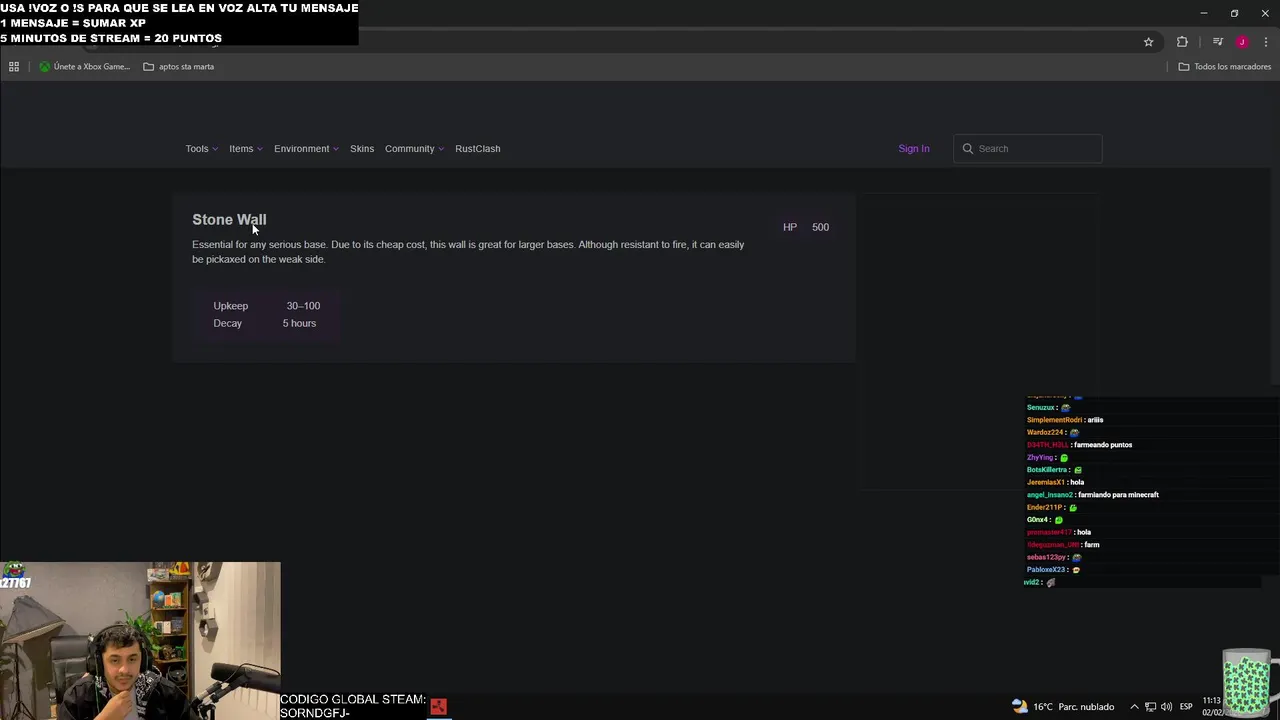Click the green emote next to Ender211P
Image resolution: width=1280 pixels, height=720 pixels.
[1073, 508]
